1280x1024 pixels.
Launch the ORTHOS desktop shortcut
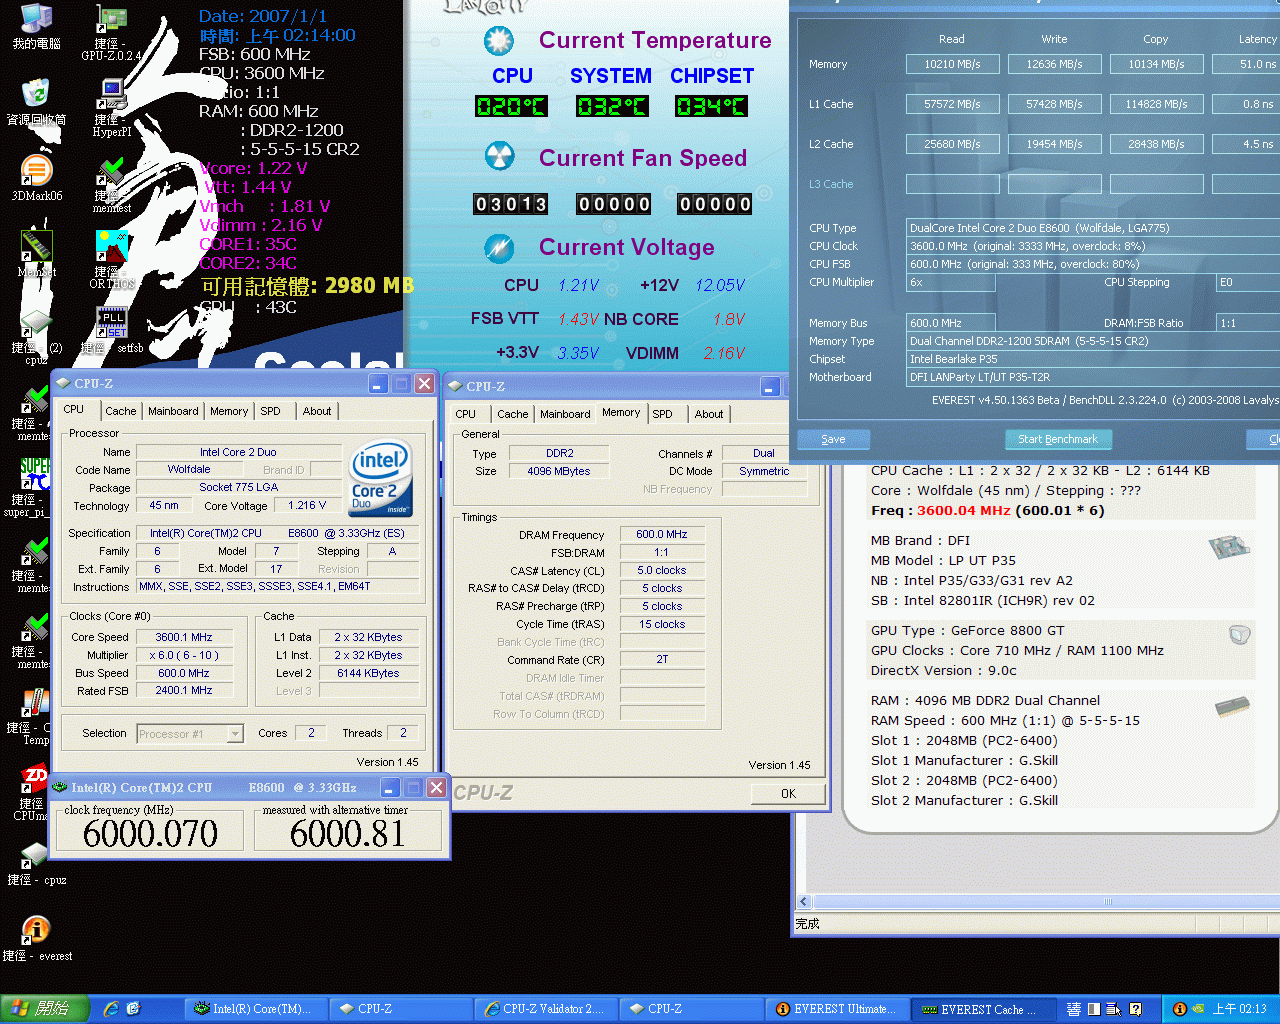(x=111, y=247)
